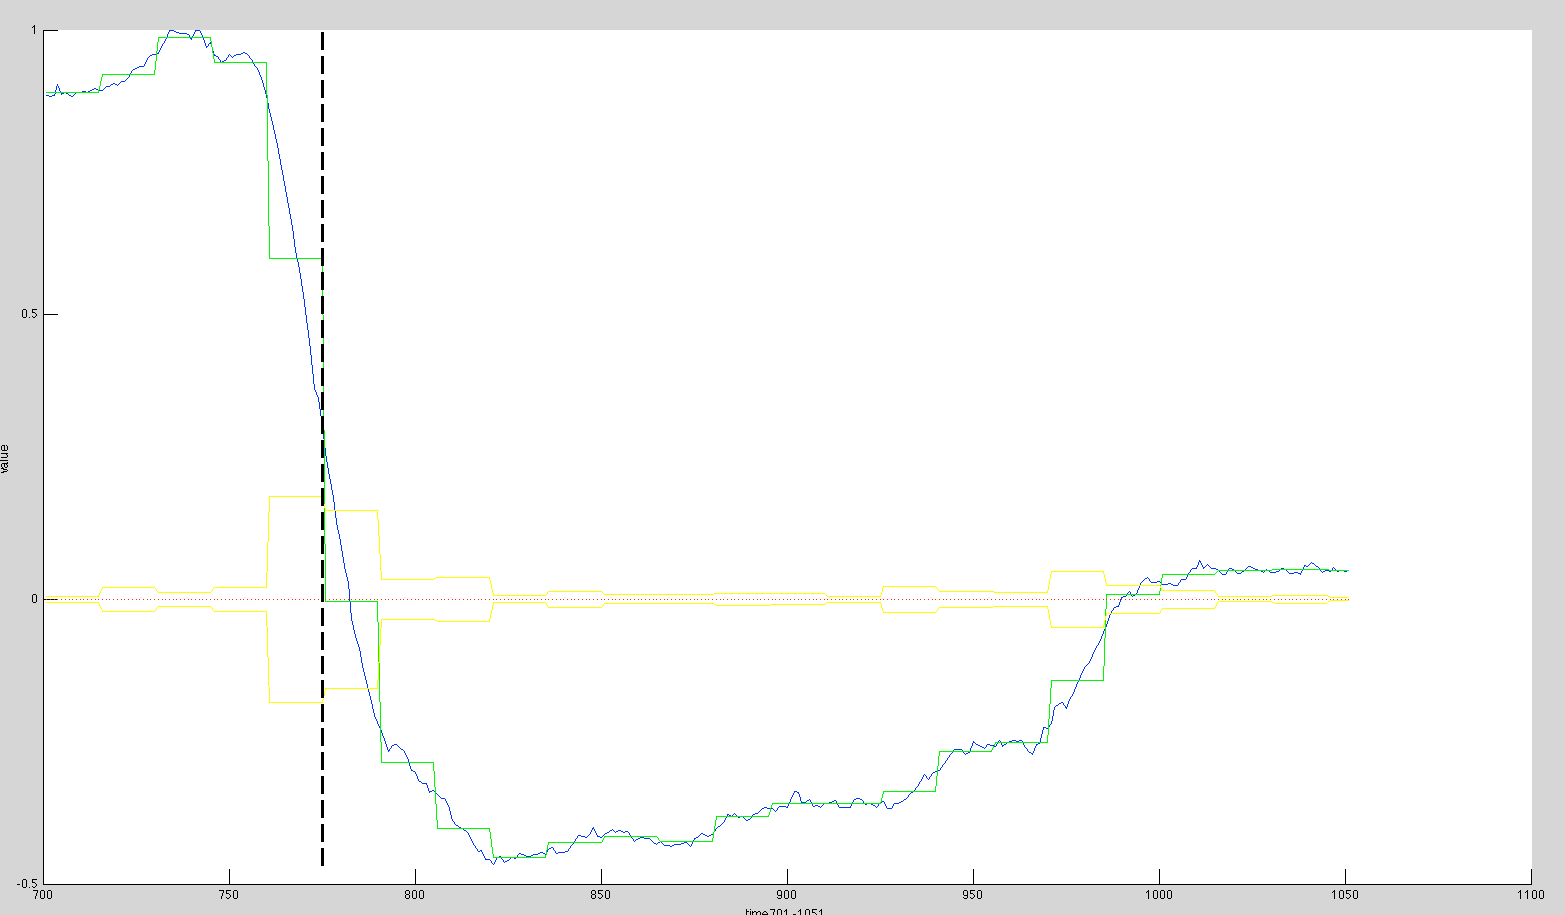Viewport: 1565px width, 915px height.
Task: Select the 900 tick on the x-axis
Action: (787, 895)
